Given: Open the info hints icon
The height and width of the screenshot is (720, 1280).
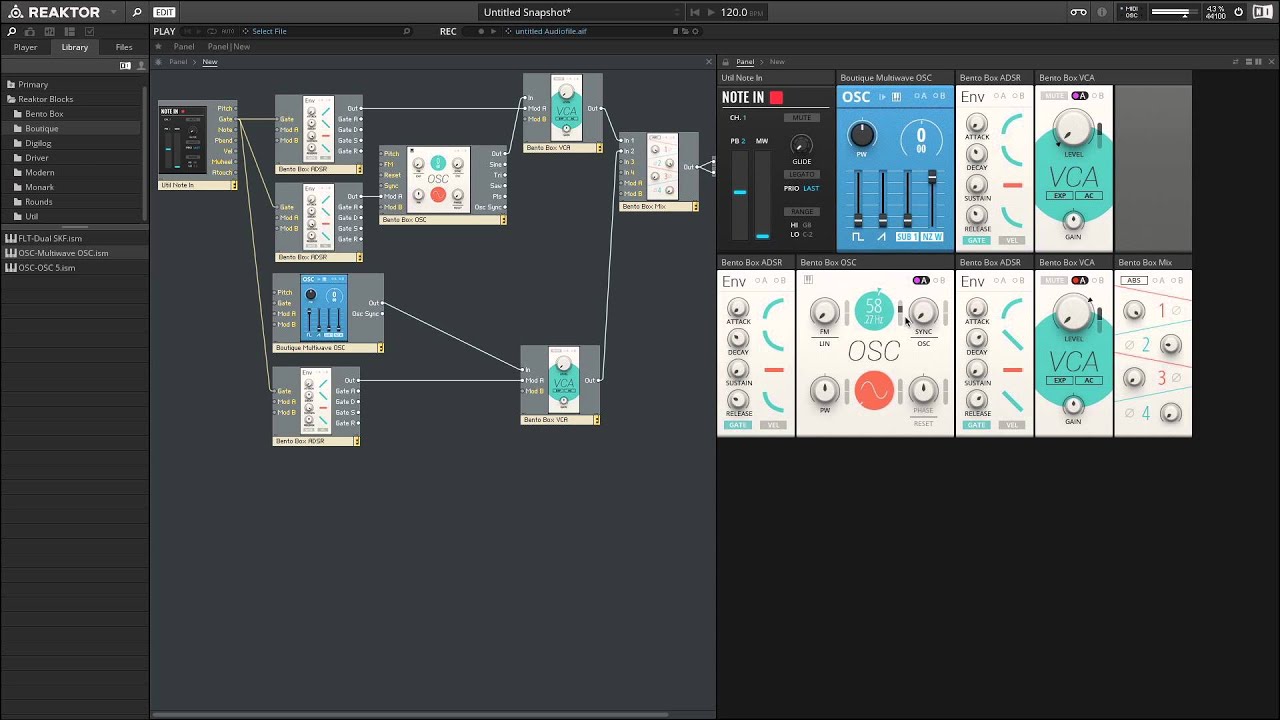Looking at the screenshot, I should 1102,12.
